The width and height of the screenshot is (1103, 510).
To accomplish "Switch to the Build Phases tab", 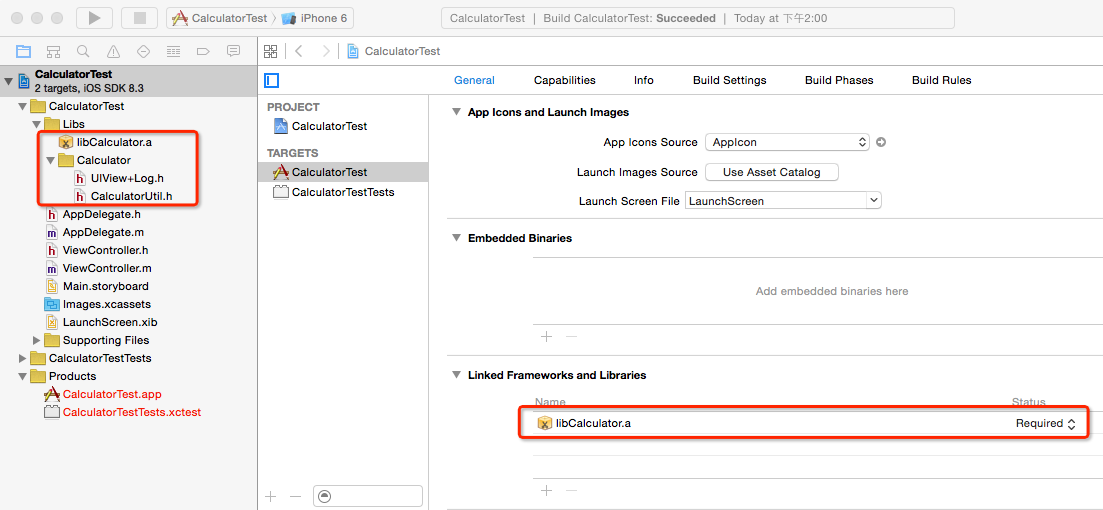I will pos(839,80).
